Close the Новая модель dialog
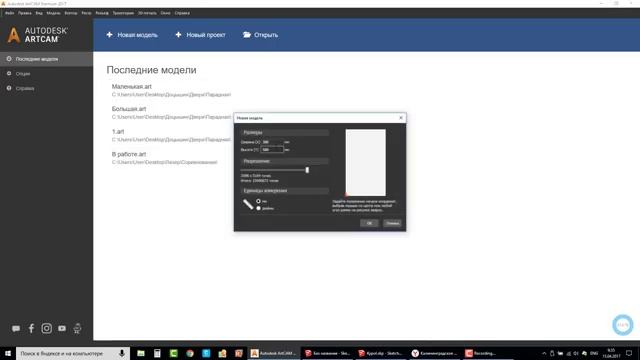Screen dimensions: 640x360 pos(401,118)
